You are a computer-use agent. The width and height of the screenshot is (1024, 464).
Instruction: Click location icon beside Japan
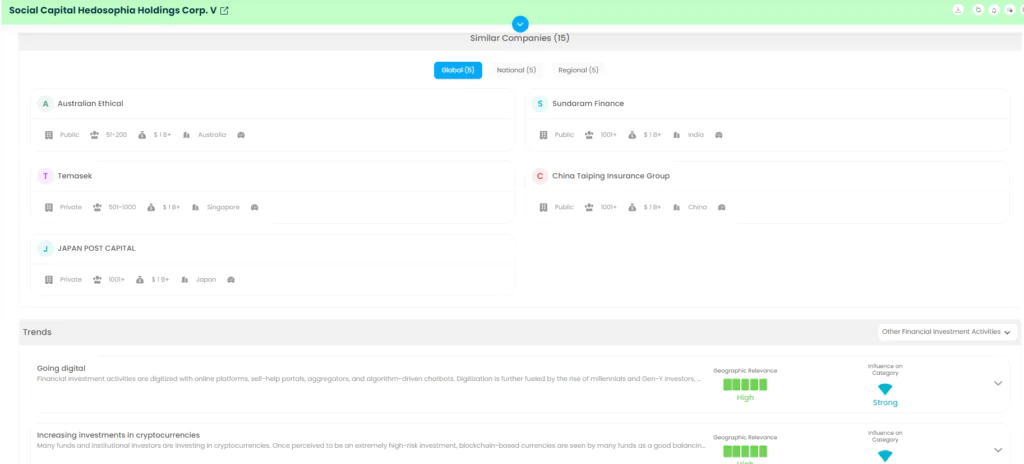pyautogui.click(x=185, y=280)
